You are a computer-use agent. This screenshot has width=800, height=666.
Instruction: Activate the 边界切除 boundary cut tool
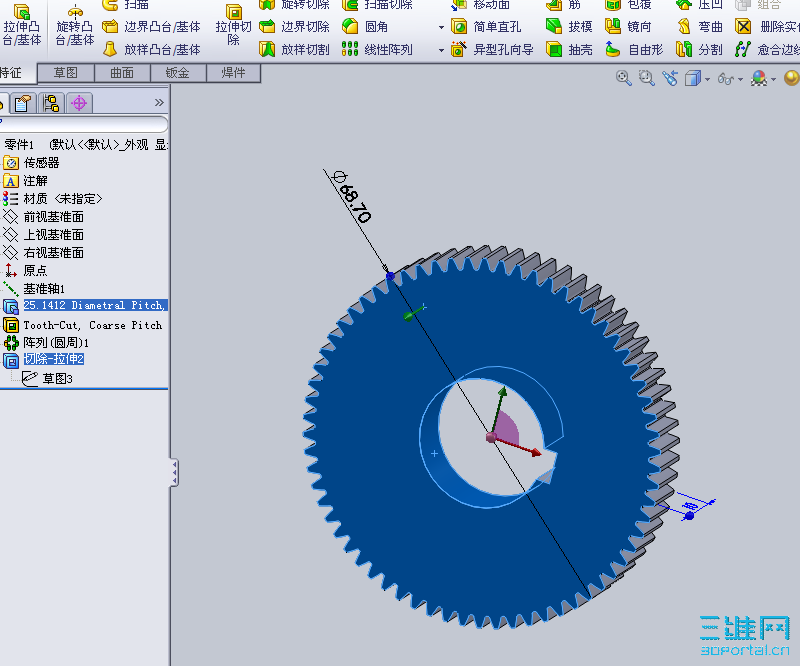(x=294, y=27)
